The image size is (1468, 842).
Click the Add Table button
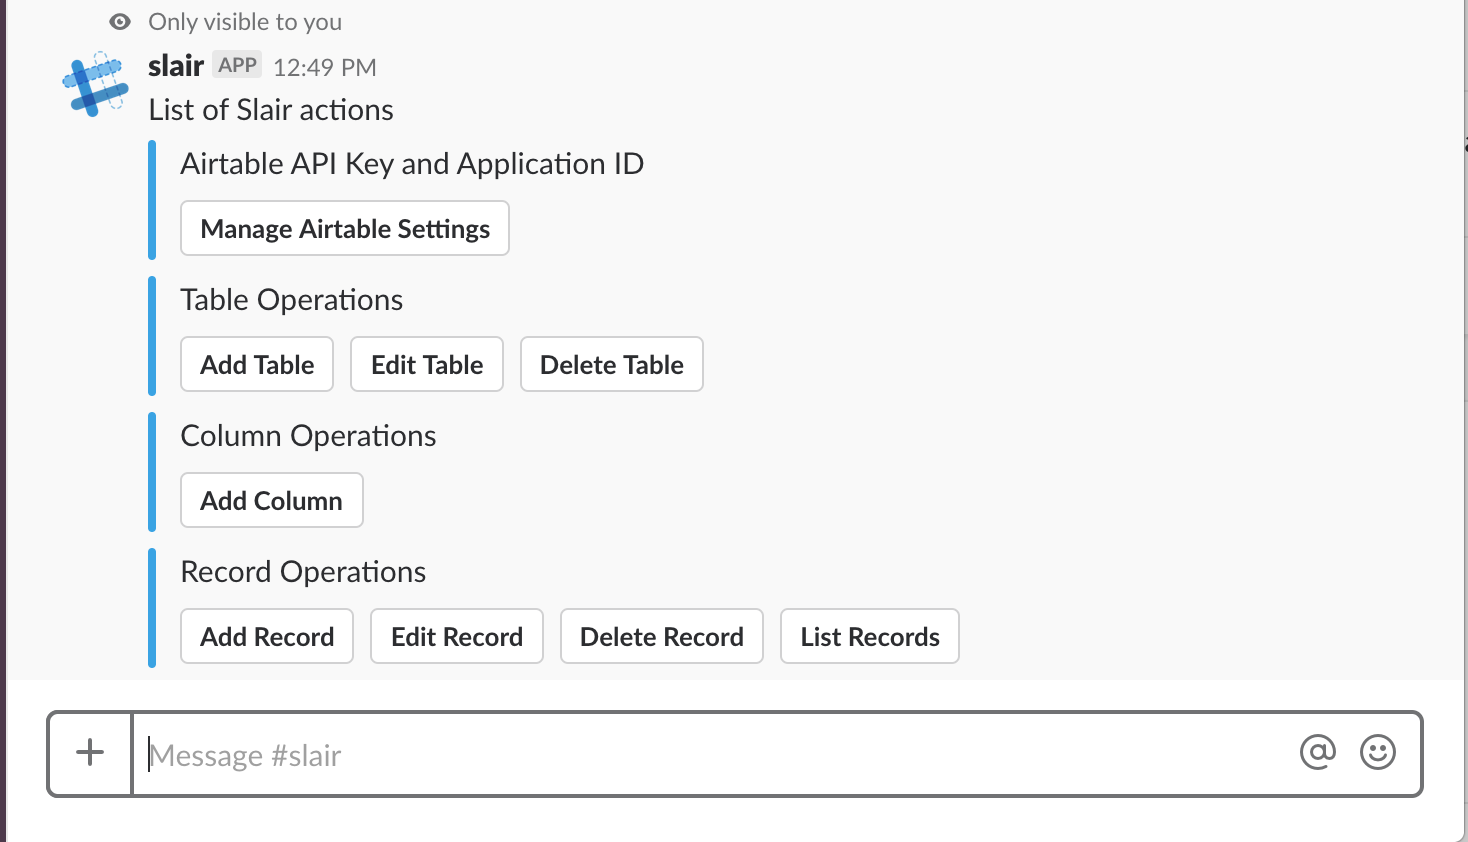[x=257, y=364]
